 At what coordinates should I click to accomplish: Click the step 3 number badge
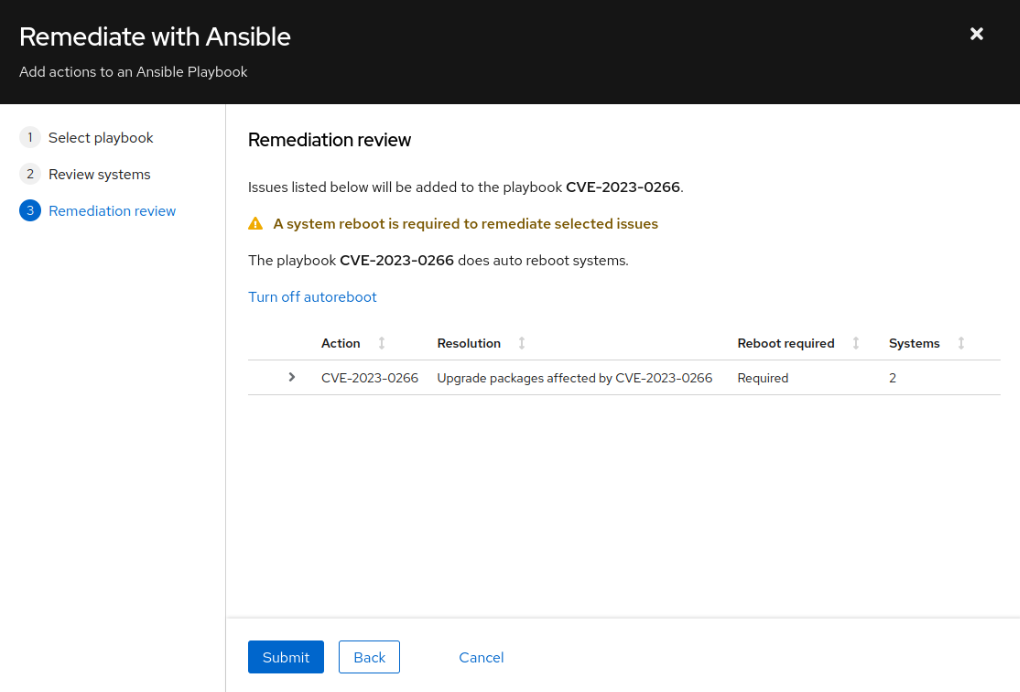(30, 210)
